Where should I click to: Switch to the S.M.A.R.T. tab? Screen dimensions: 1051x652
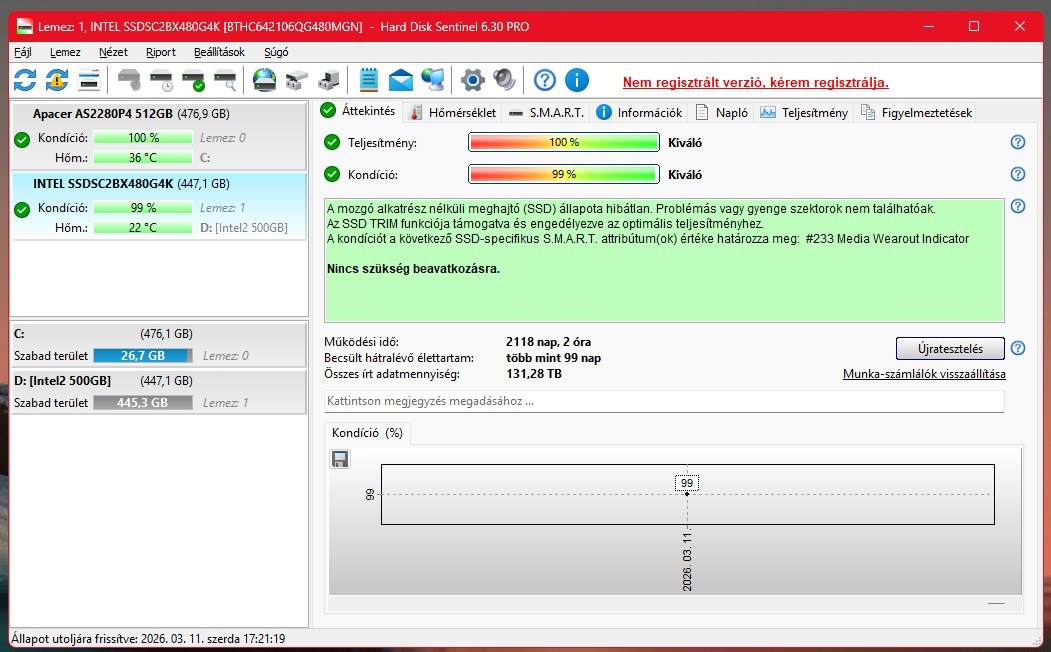[546, 113]
